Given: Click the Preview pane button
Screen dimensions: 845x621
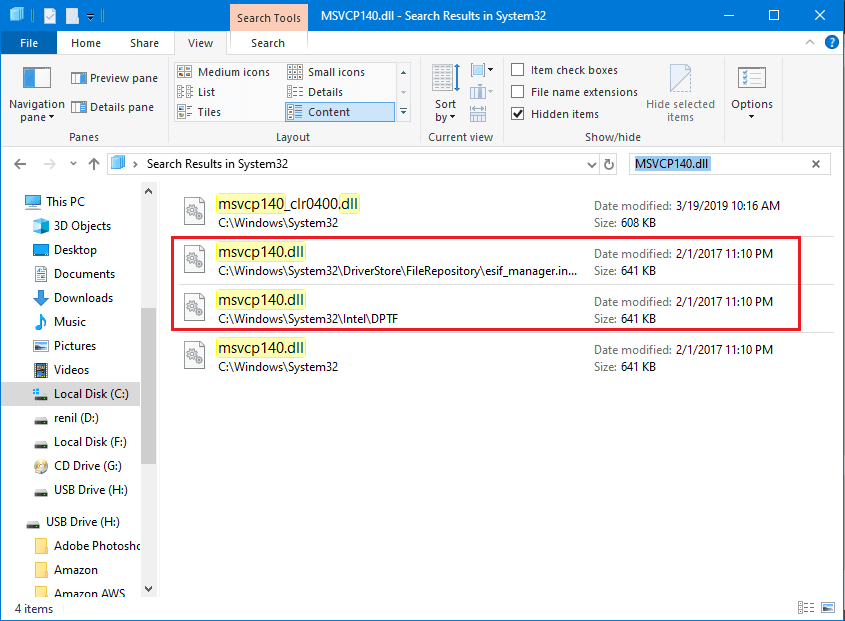Looking at the screenshot, I should click(x=114, y=78).
